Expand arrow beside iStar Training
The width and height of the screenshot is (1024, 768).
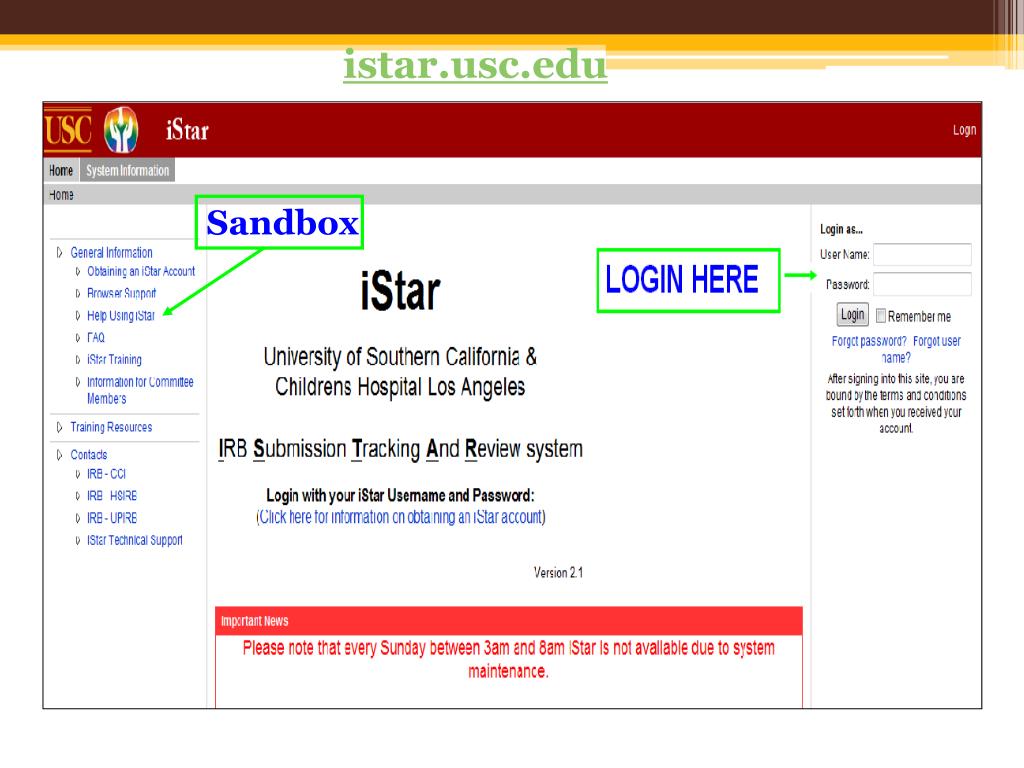78,359
